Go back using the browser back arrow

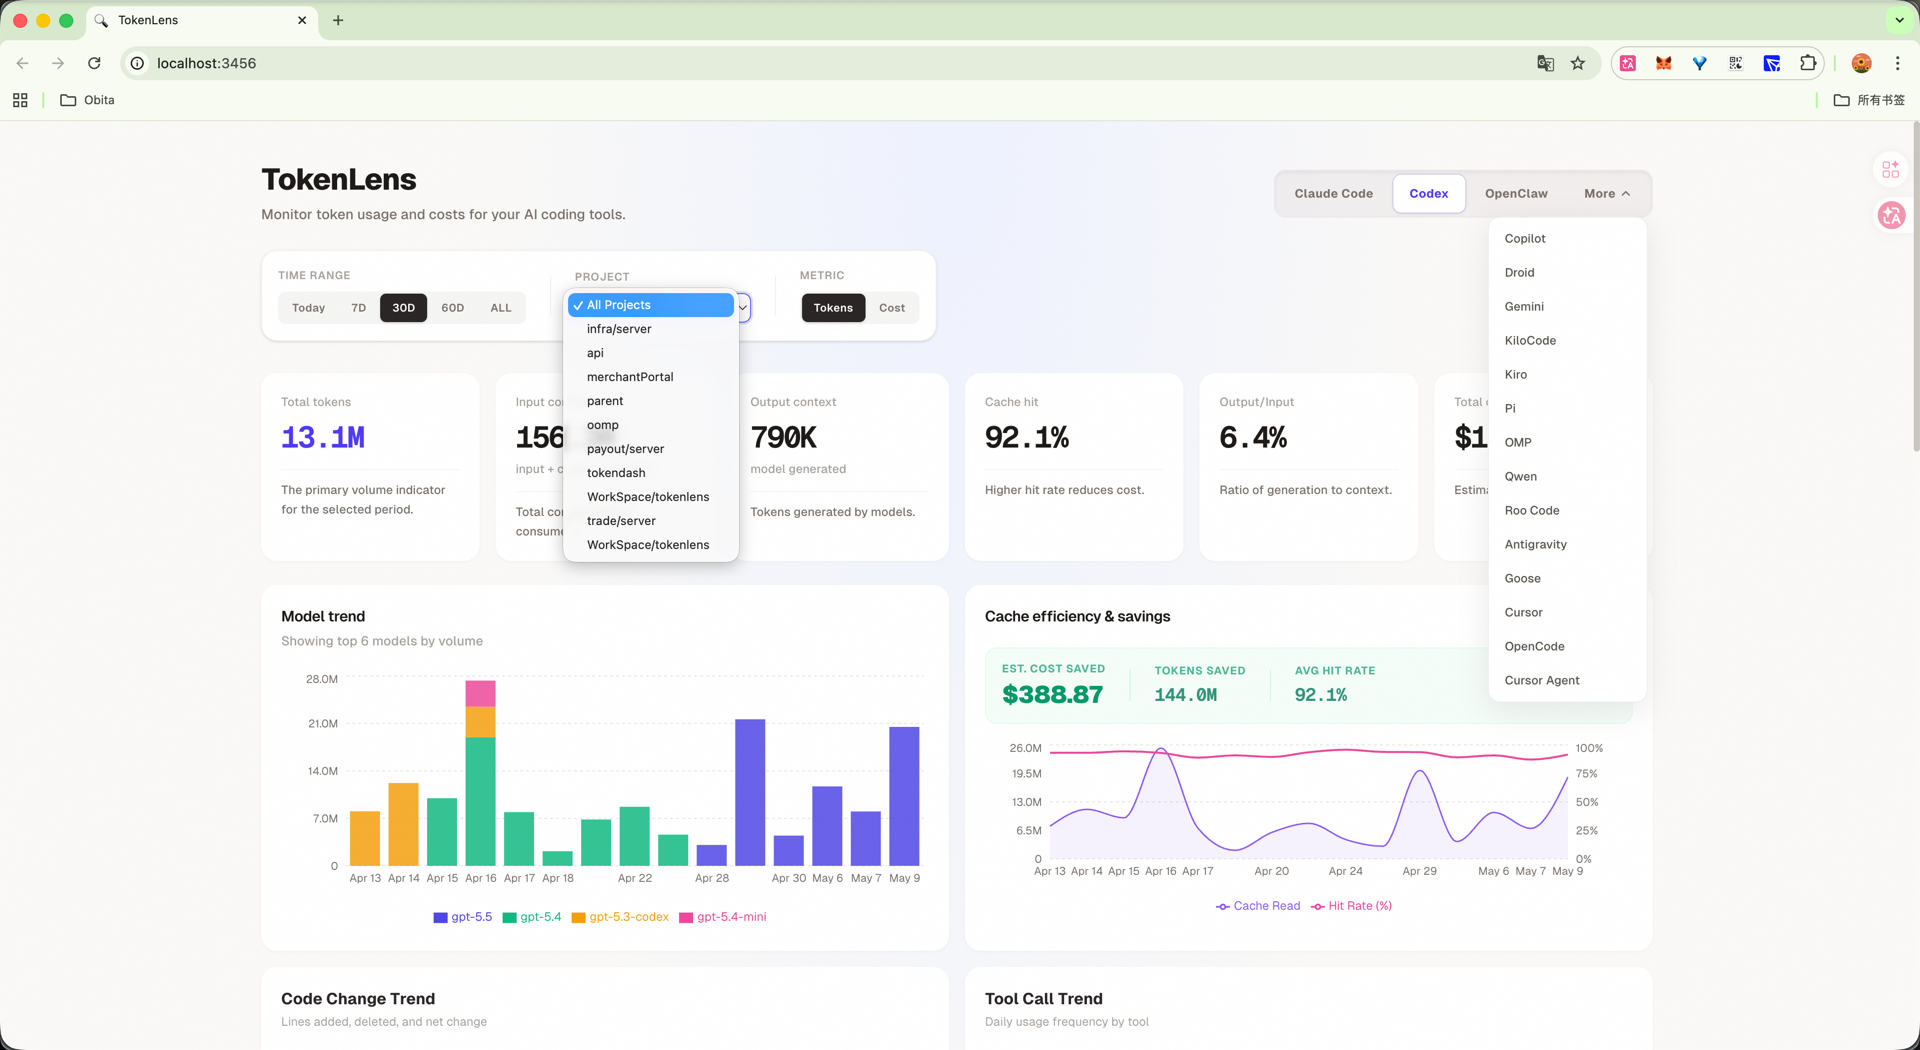[22, 63]
